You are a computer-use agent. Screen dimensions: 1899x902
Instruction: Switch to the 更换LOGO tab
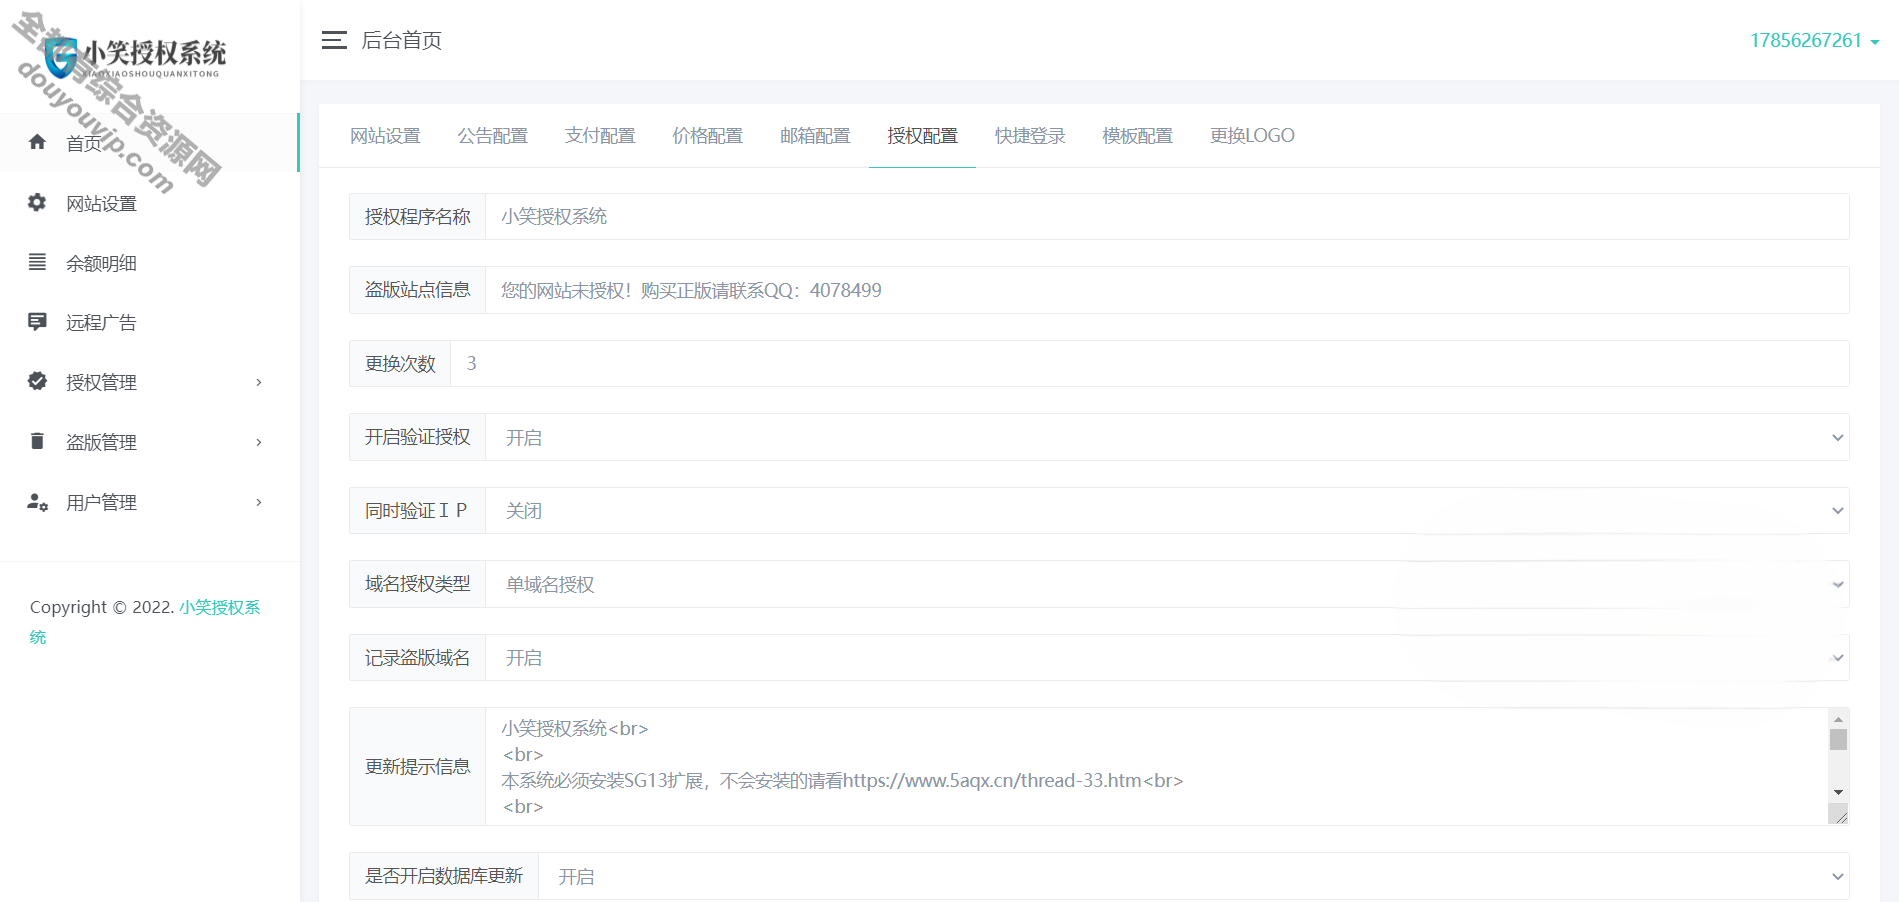point(1252,136)
